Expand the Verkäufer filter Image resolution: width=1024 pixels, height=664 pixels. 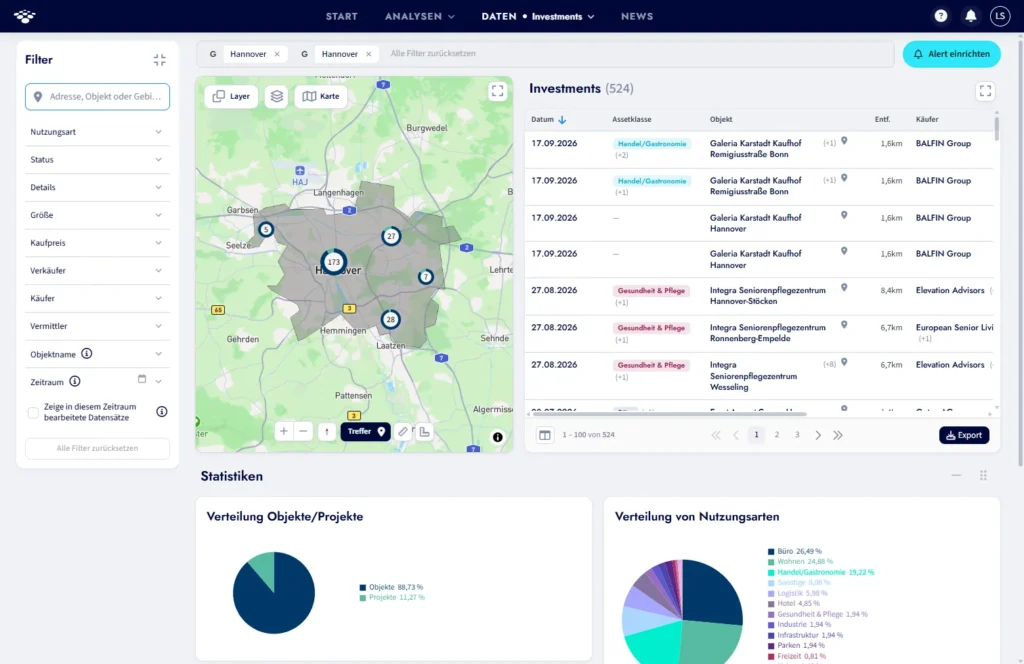(97, 270)
